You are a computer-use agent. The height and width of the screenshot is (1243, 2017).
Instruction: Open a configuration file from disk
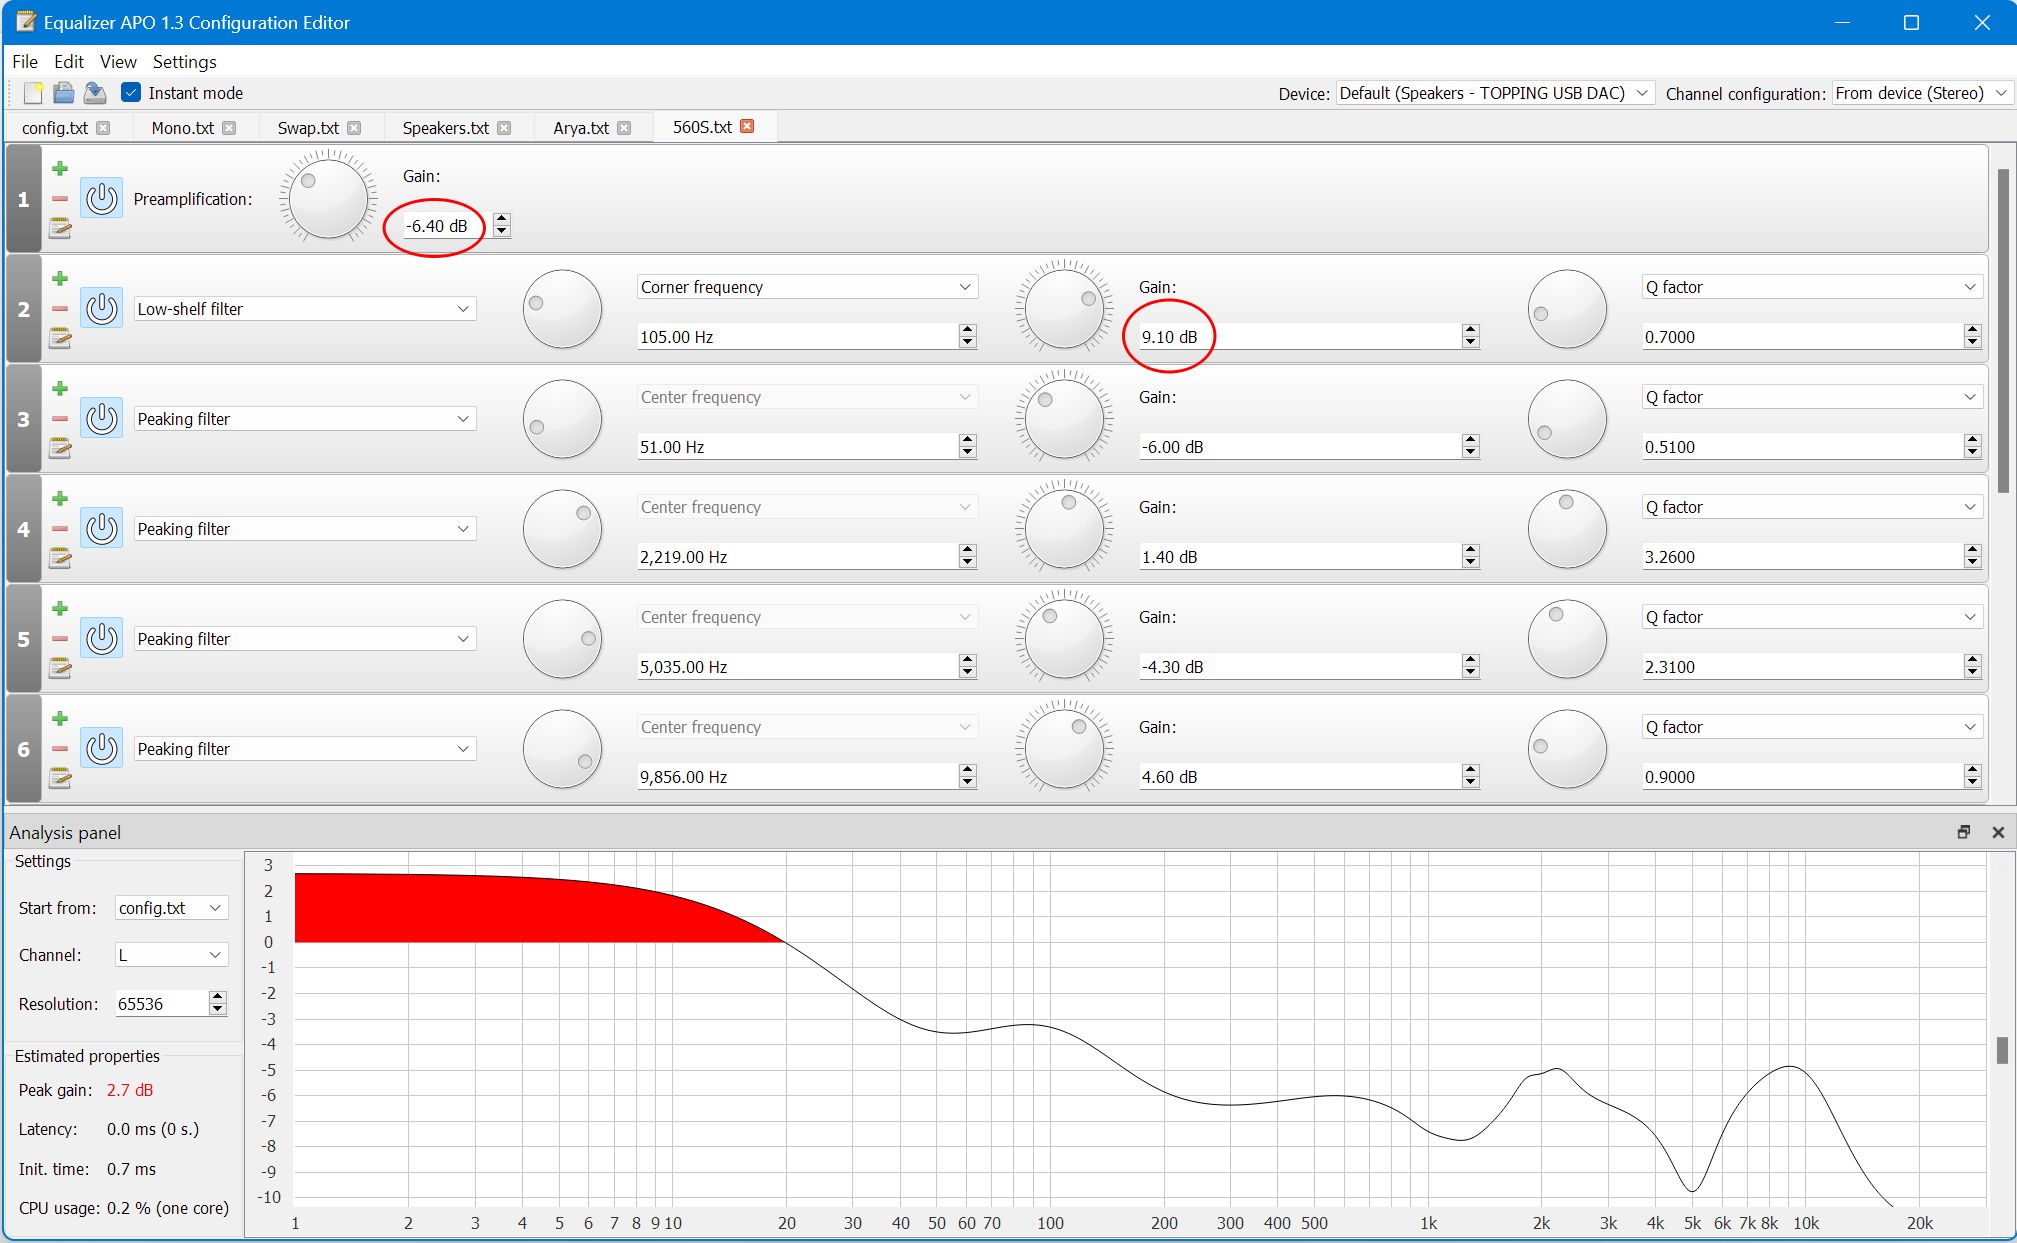63,93
